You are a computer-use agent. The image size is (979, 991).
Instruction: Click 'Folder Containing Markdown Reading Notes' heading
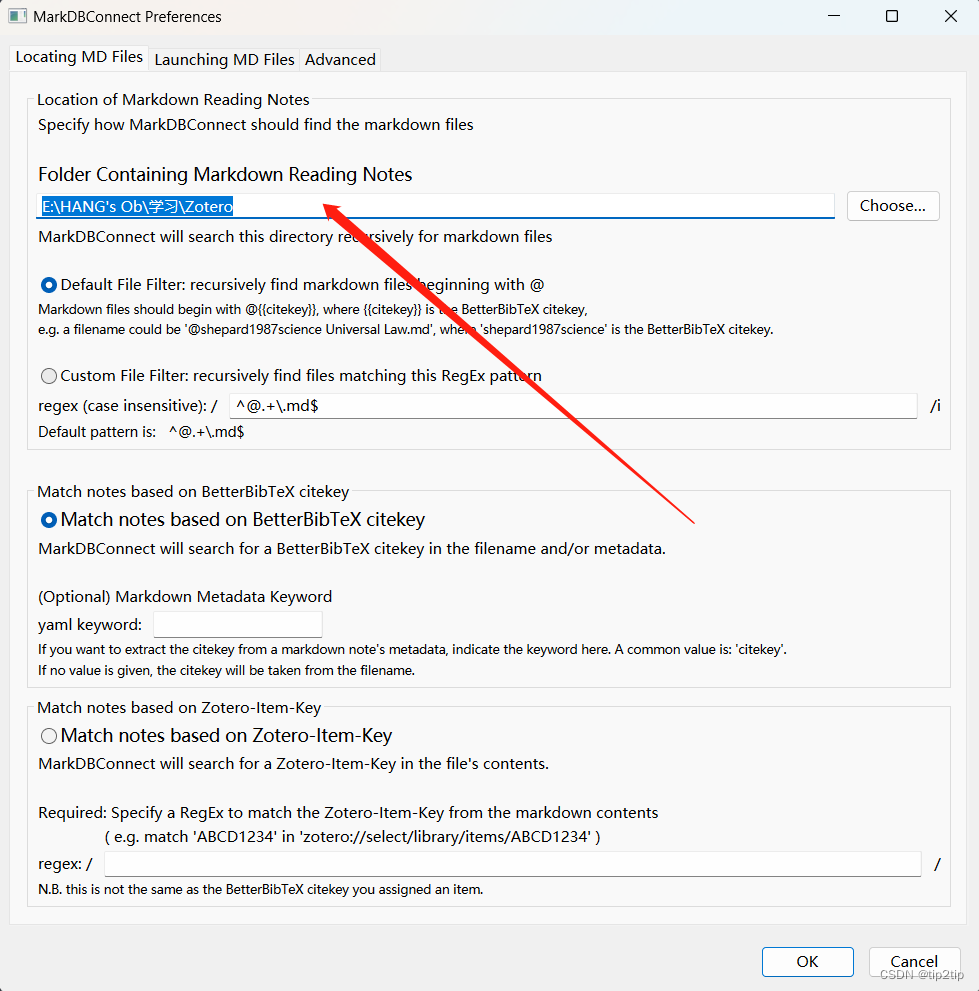click(225, 174)
